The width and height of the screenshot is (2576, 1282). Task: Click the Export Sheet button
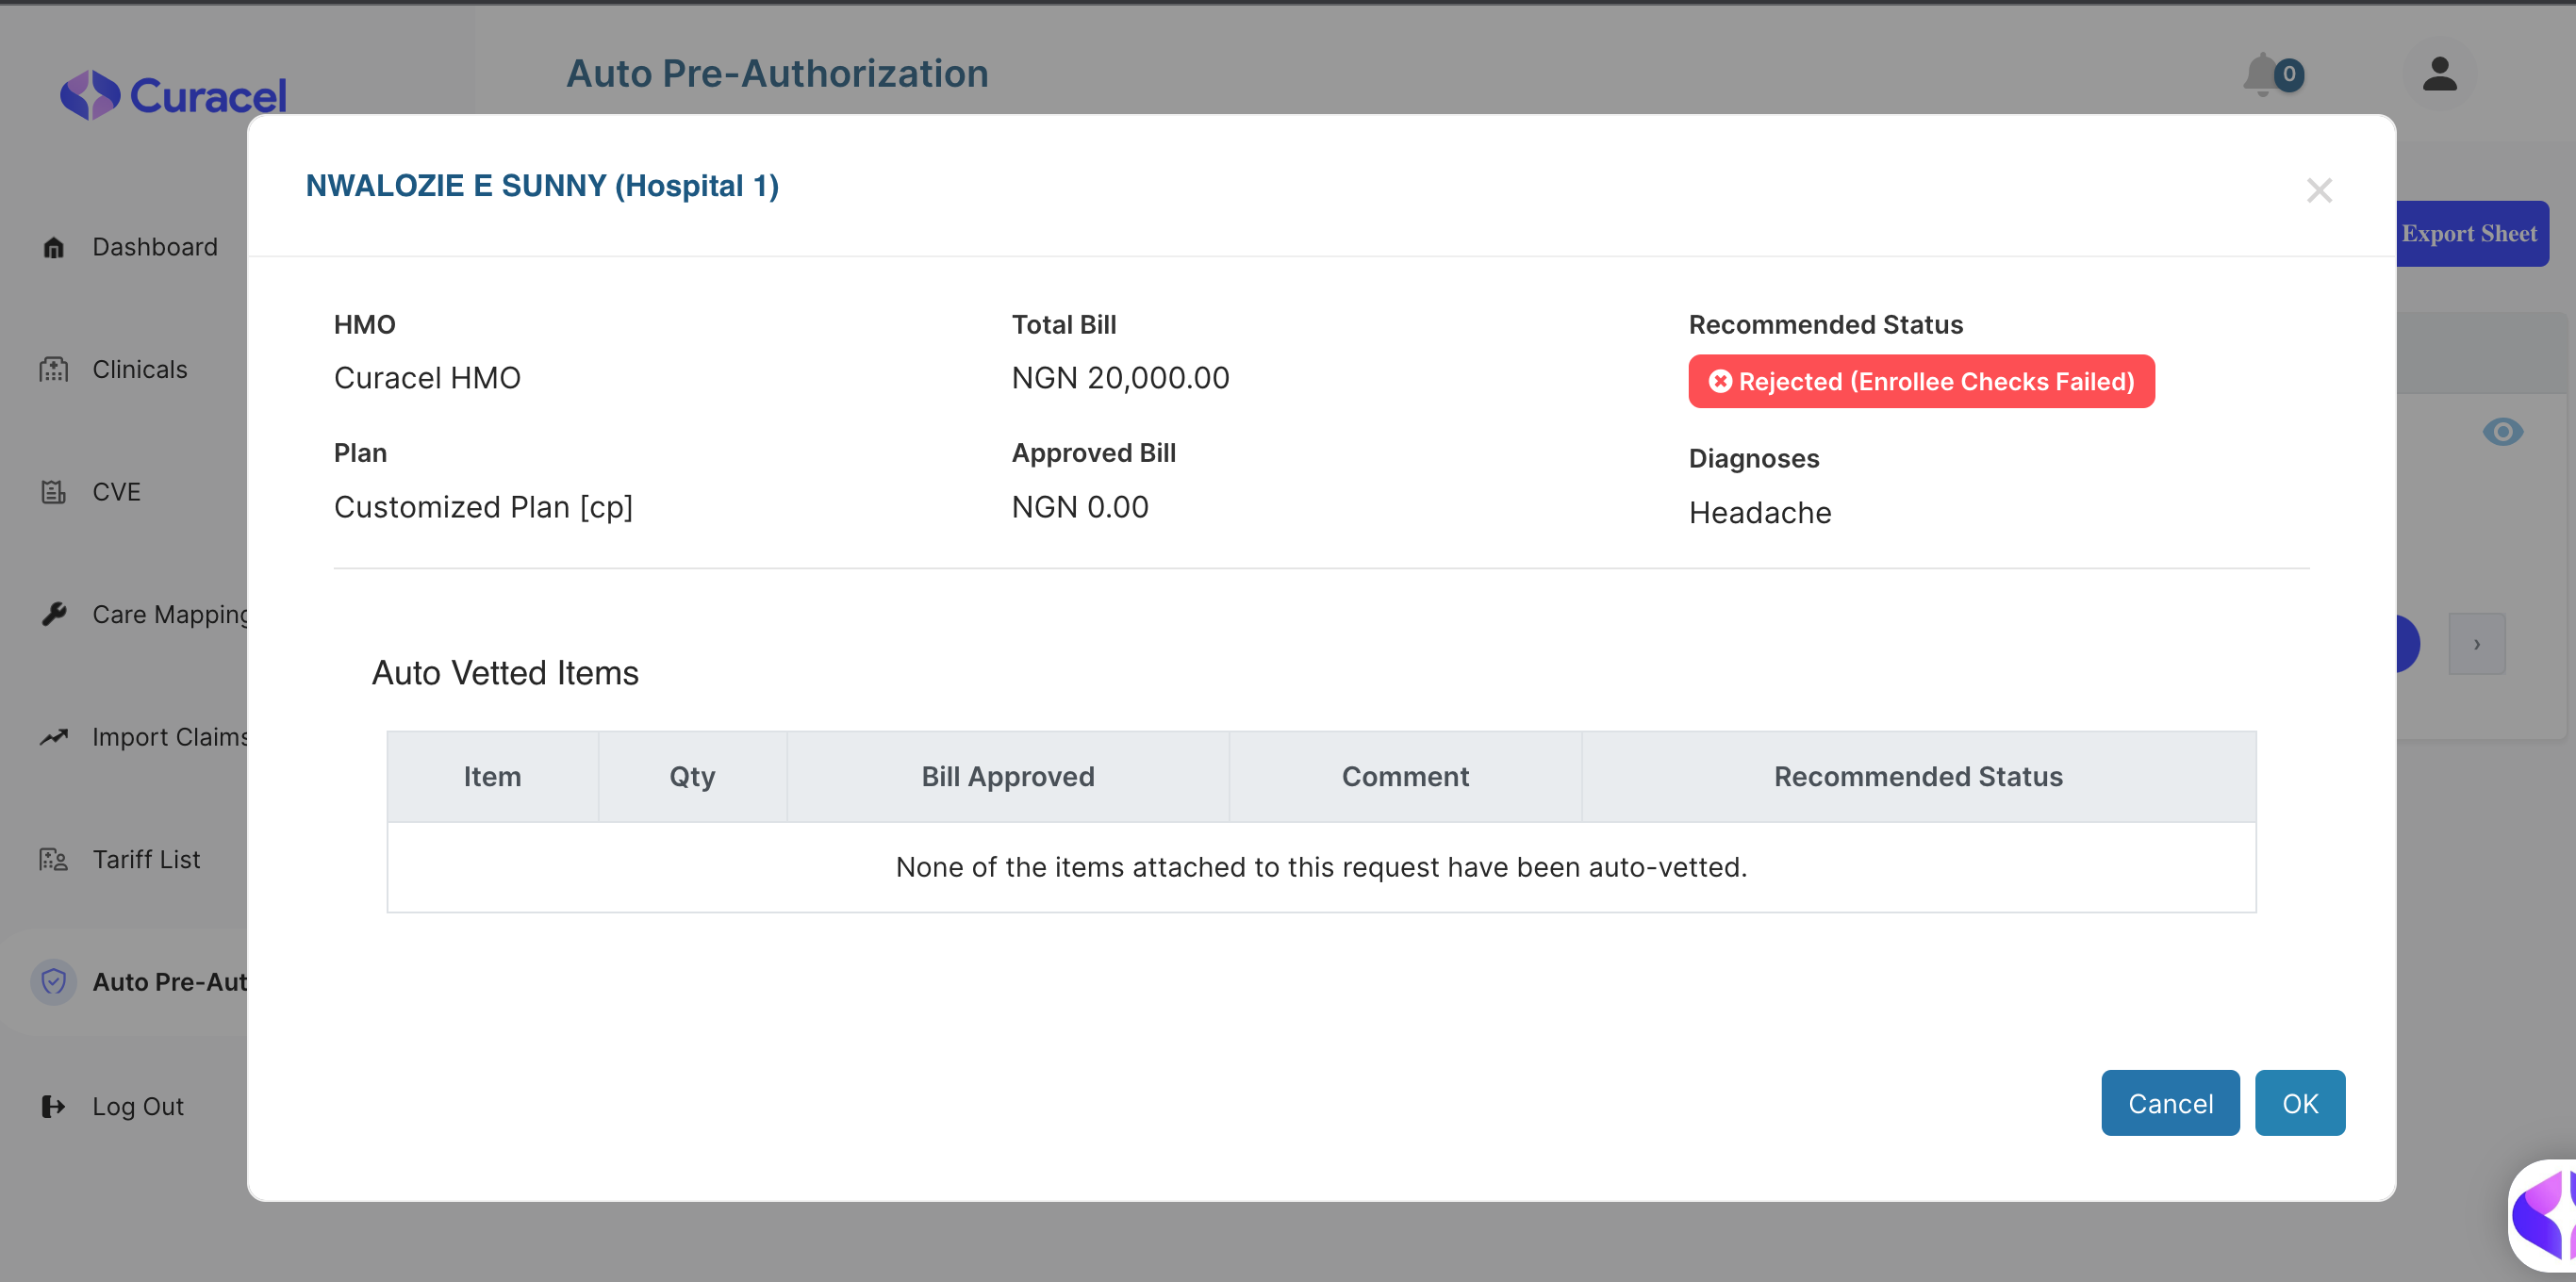click(2471, 234)
